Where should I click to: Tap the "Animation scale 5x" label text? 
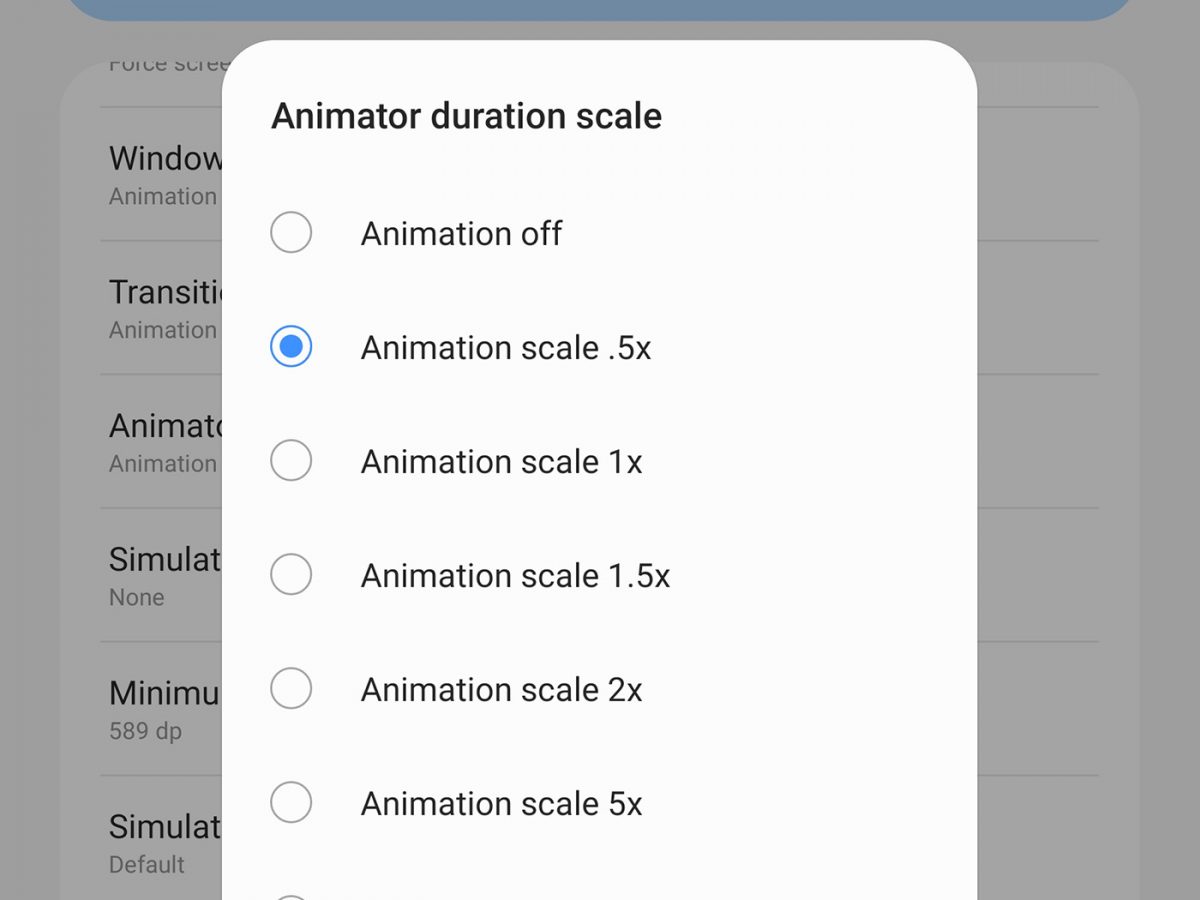click(x=501, y=803)
